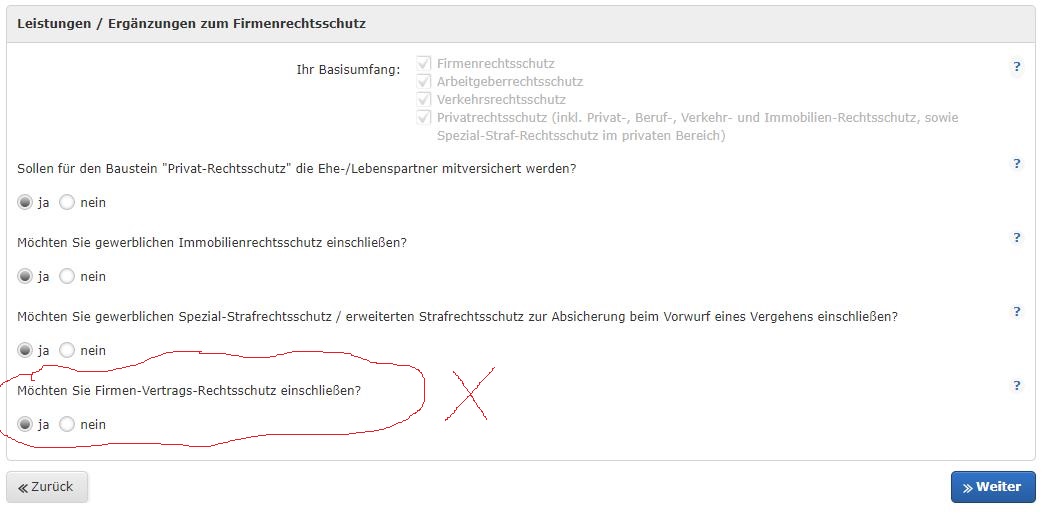
Task: Select 'ja' for Spezial-Strafrechtsschutz
Action: click(x=25, y=350)
